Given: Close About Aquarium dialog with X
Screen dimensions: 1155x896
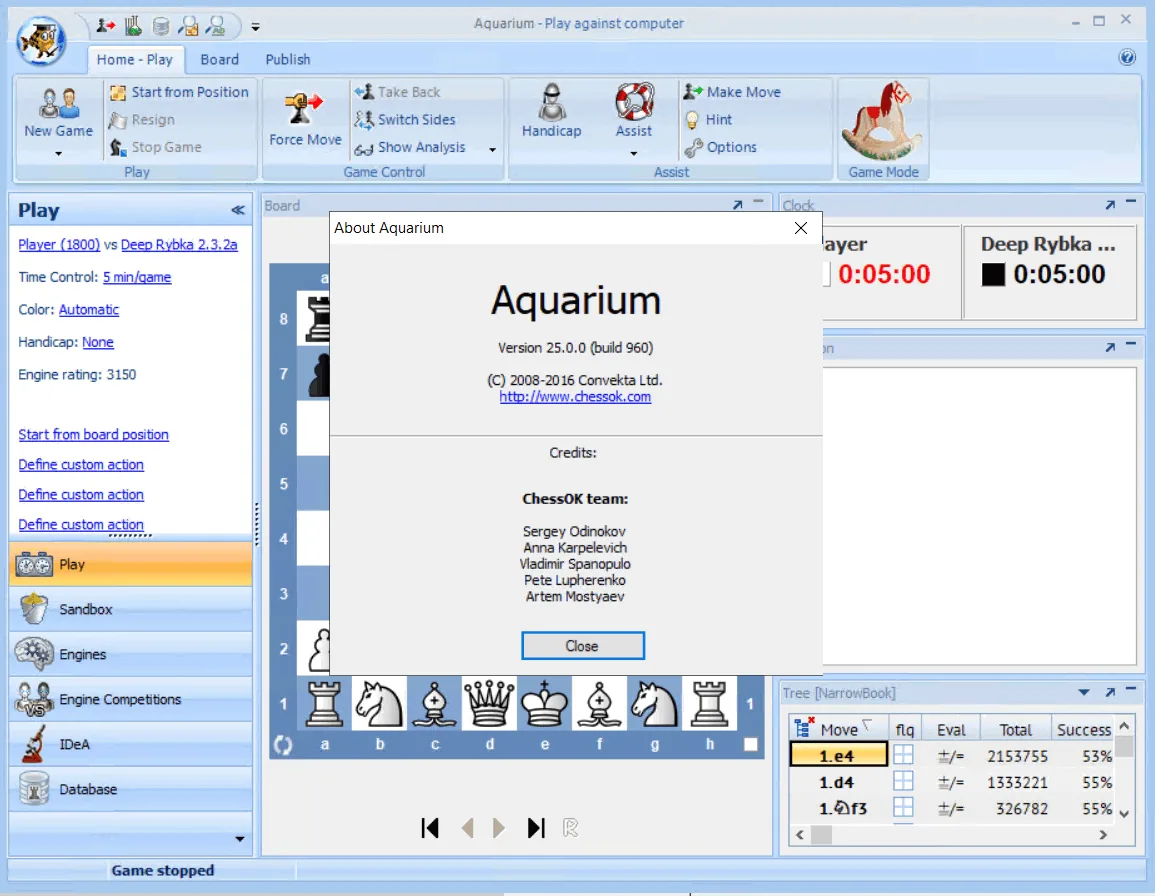Looking at the screenshot, I should 801,228.
